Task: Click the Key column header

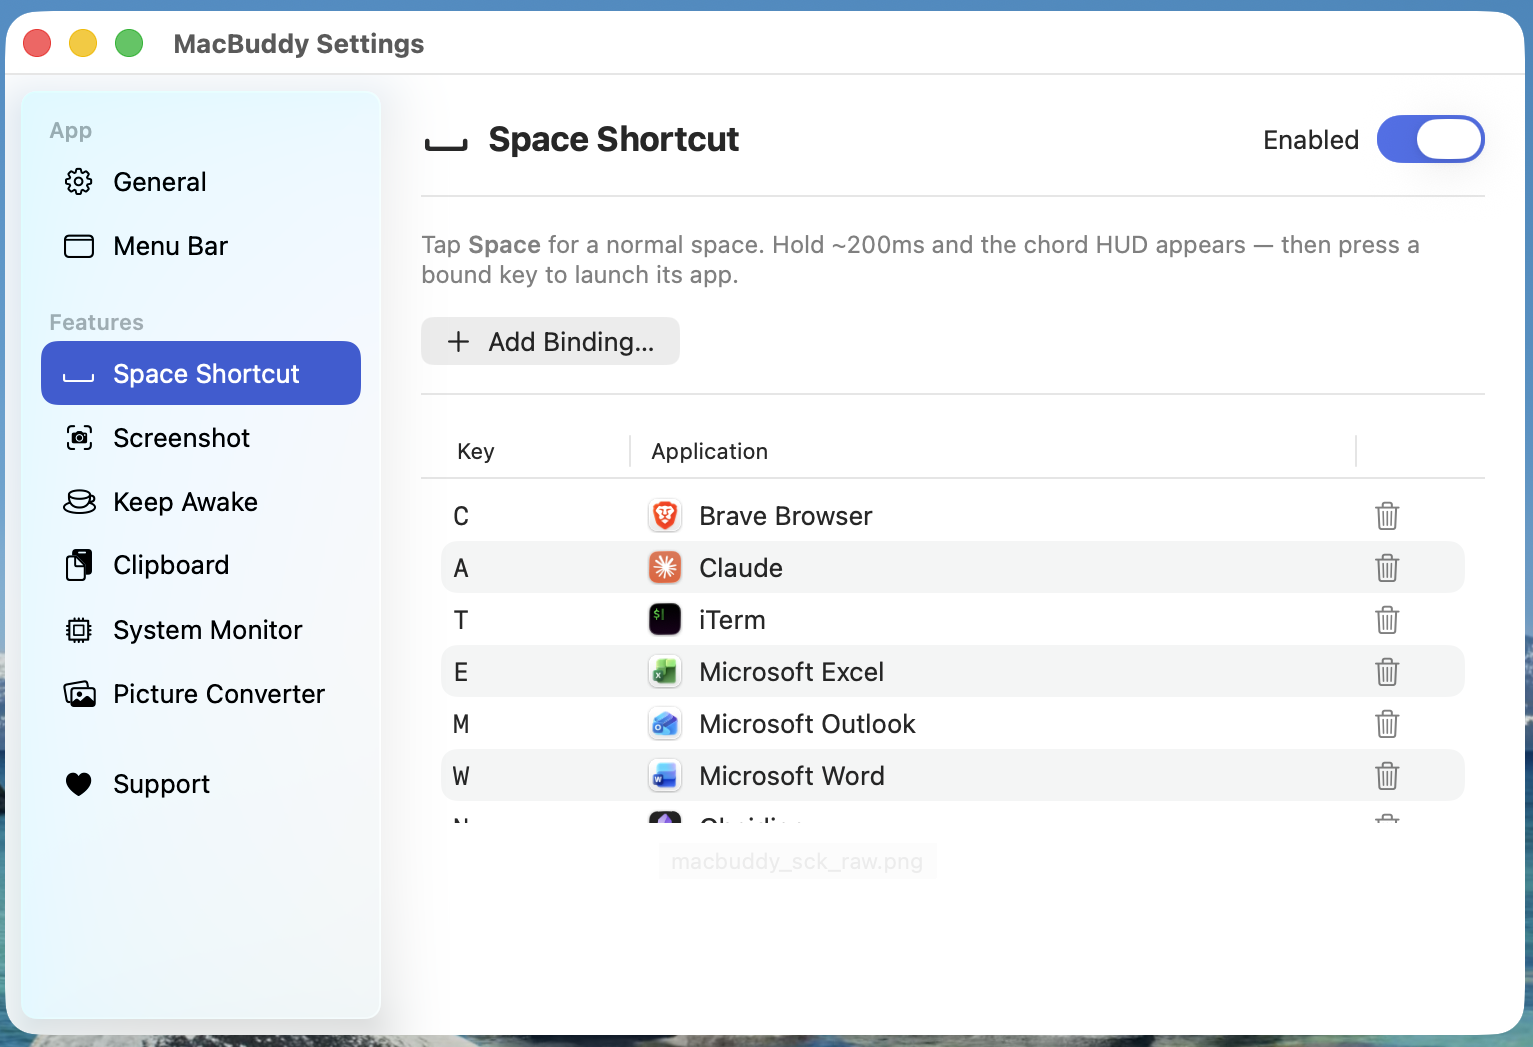Action: (x=476, y=451)
